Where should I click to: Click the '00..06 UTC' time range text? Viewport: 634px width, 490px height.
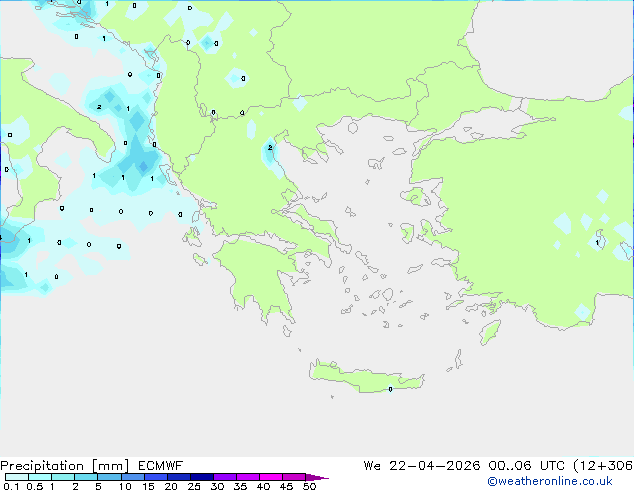(526, 466)
